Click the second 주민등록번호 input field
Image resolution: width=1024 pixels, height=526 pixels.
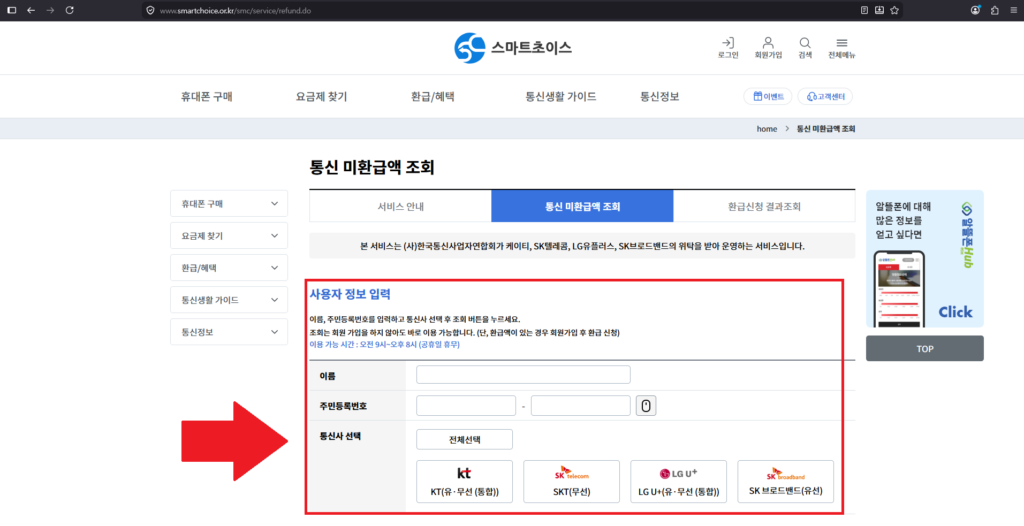tap(581, 406)
